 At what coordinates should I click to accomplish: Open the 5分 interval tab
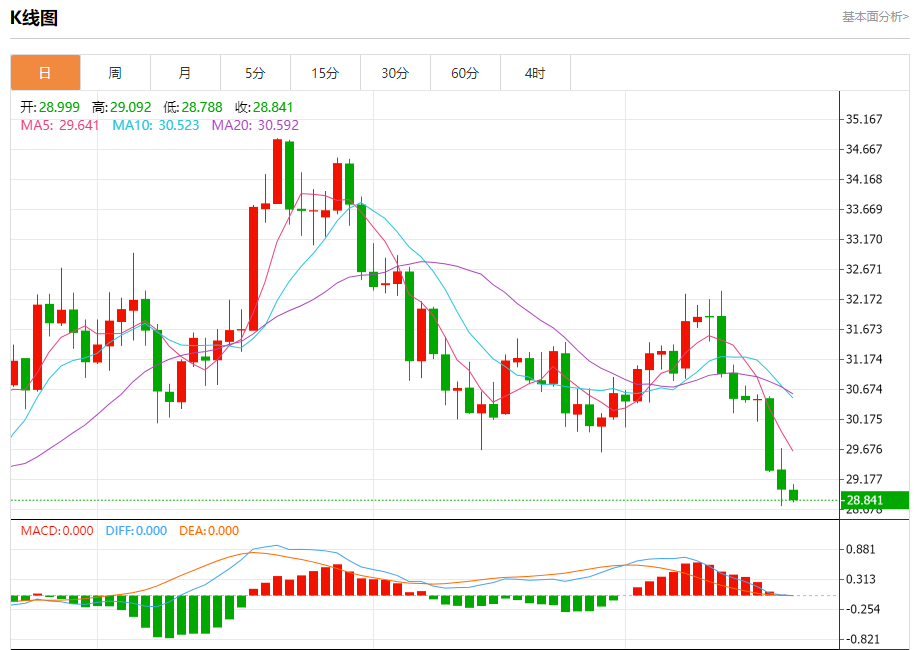click(x=256, y=73)
